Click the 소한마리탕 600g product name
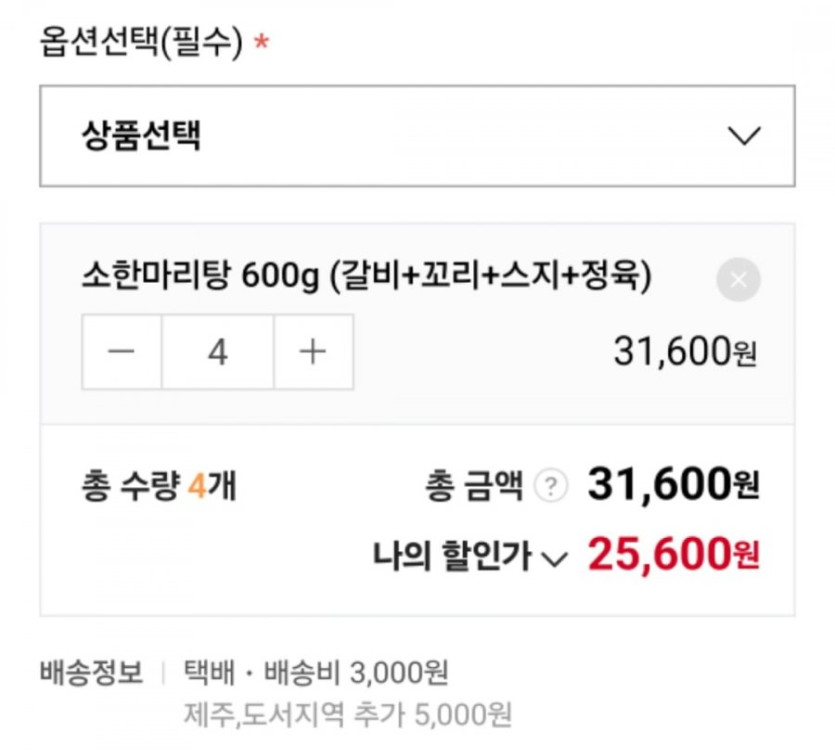Viewport: 835px width, 756px height. (x=366, y=277)
